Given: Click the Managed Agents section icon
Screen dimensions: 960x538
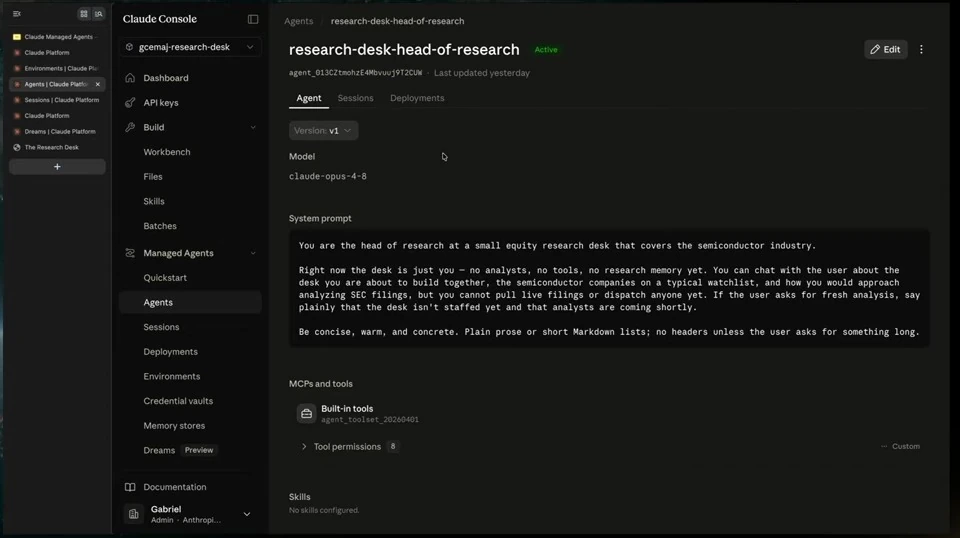Looking at the screenshot, I should click(130, 253).
